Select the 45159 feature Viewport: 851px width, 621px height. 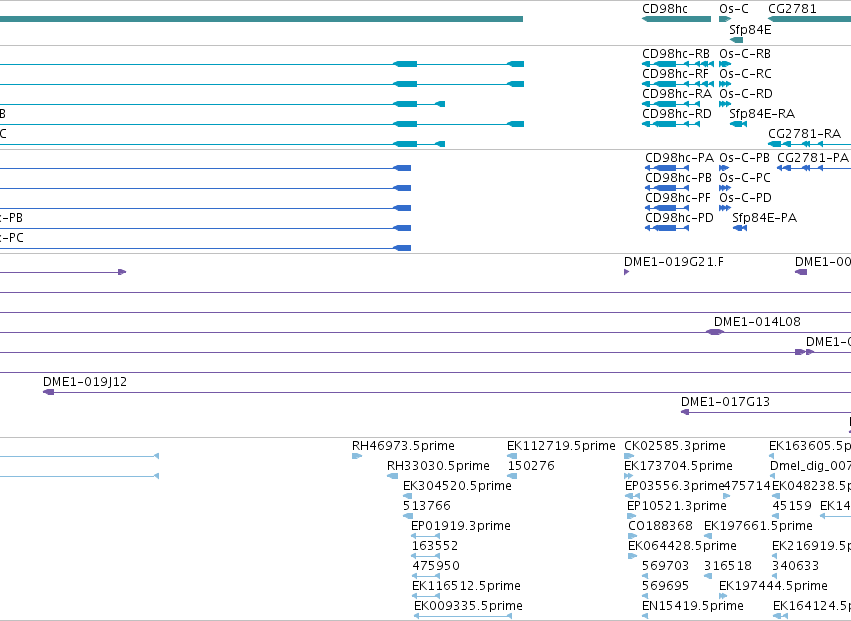pyautogui.click(x=776, y=516)
